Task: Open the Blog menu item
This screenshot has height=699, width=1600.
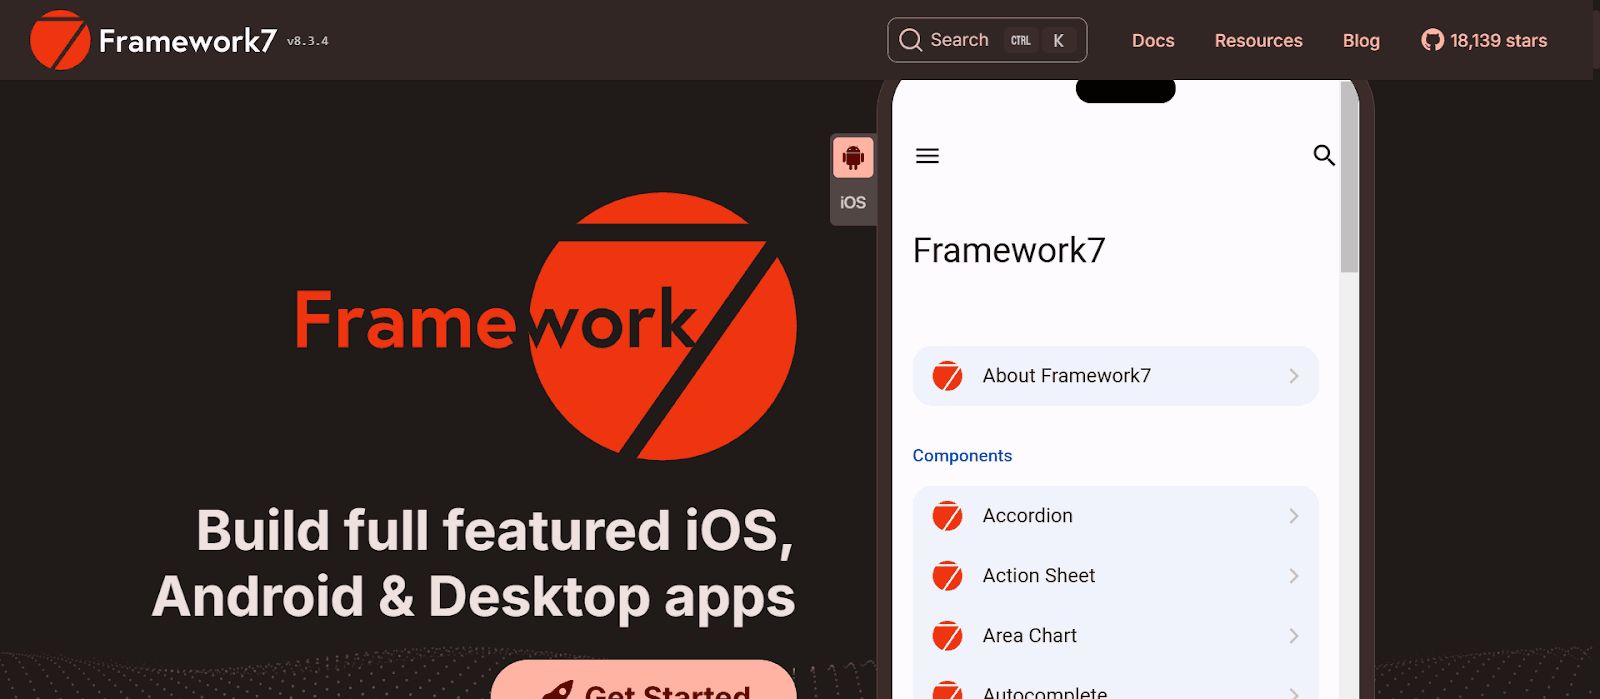Action: pyautogui.click(x=1361, y=40)
